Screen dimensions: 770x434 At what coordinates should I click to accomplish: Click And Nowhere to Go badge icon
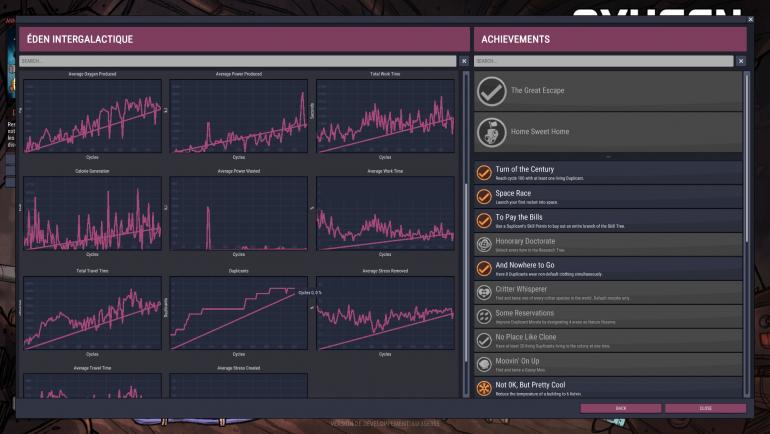484,269
